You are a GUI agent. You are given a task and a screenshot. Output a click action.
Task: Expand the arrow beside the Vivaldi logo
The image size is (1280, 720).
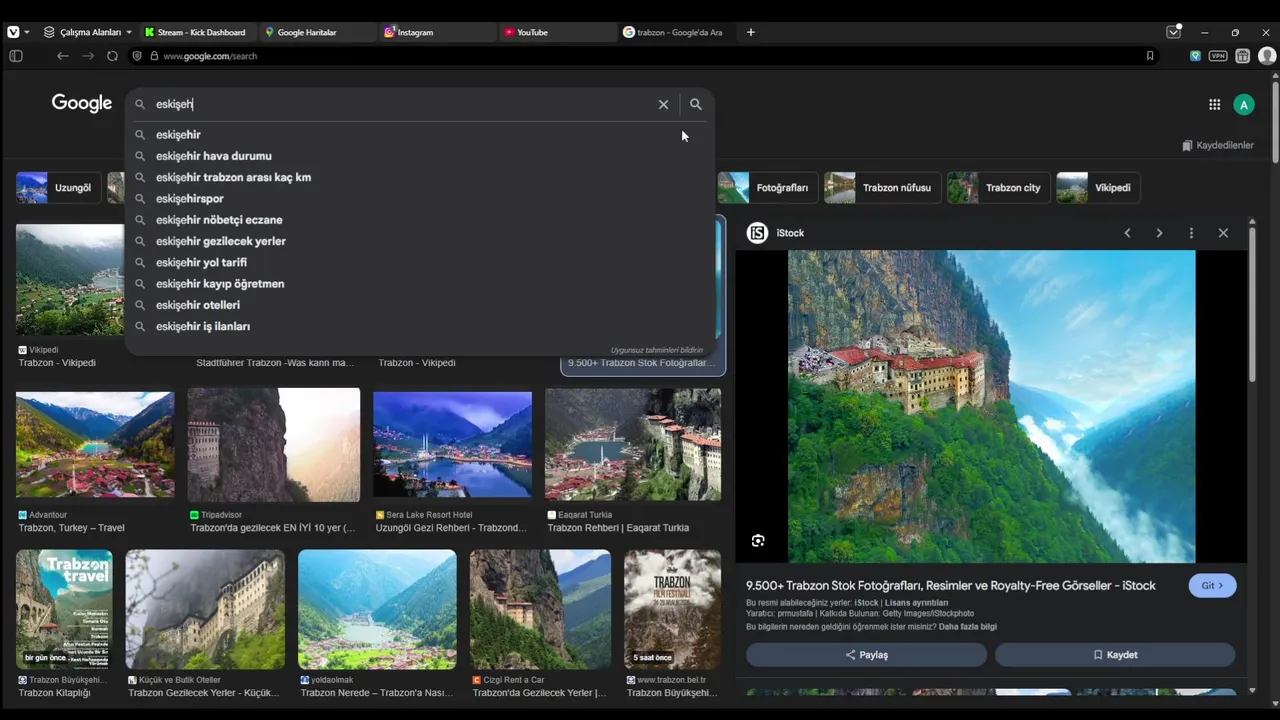(x=26, y=32)
